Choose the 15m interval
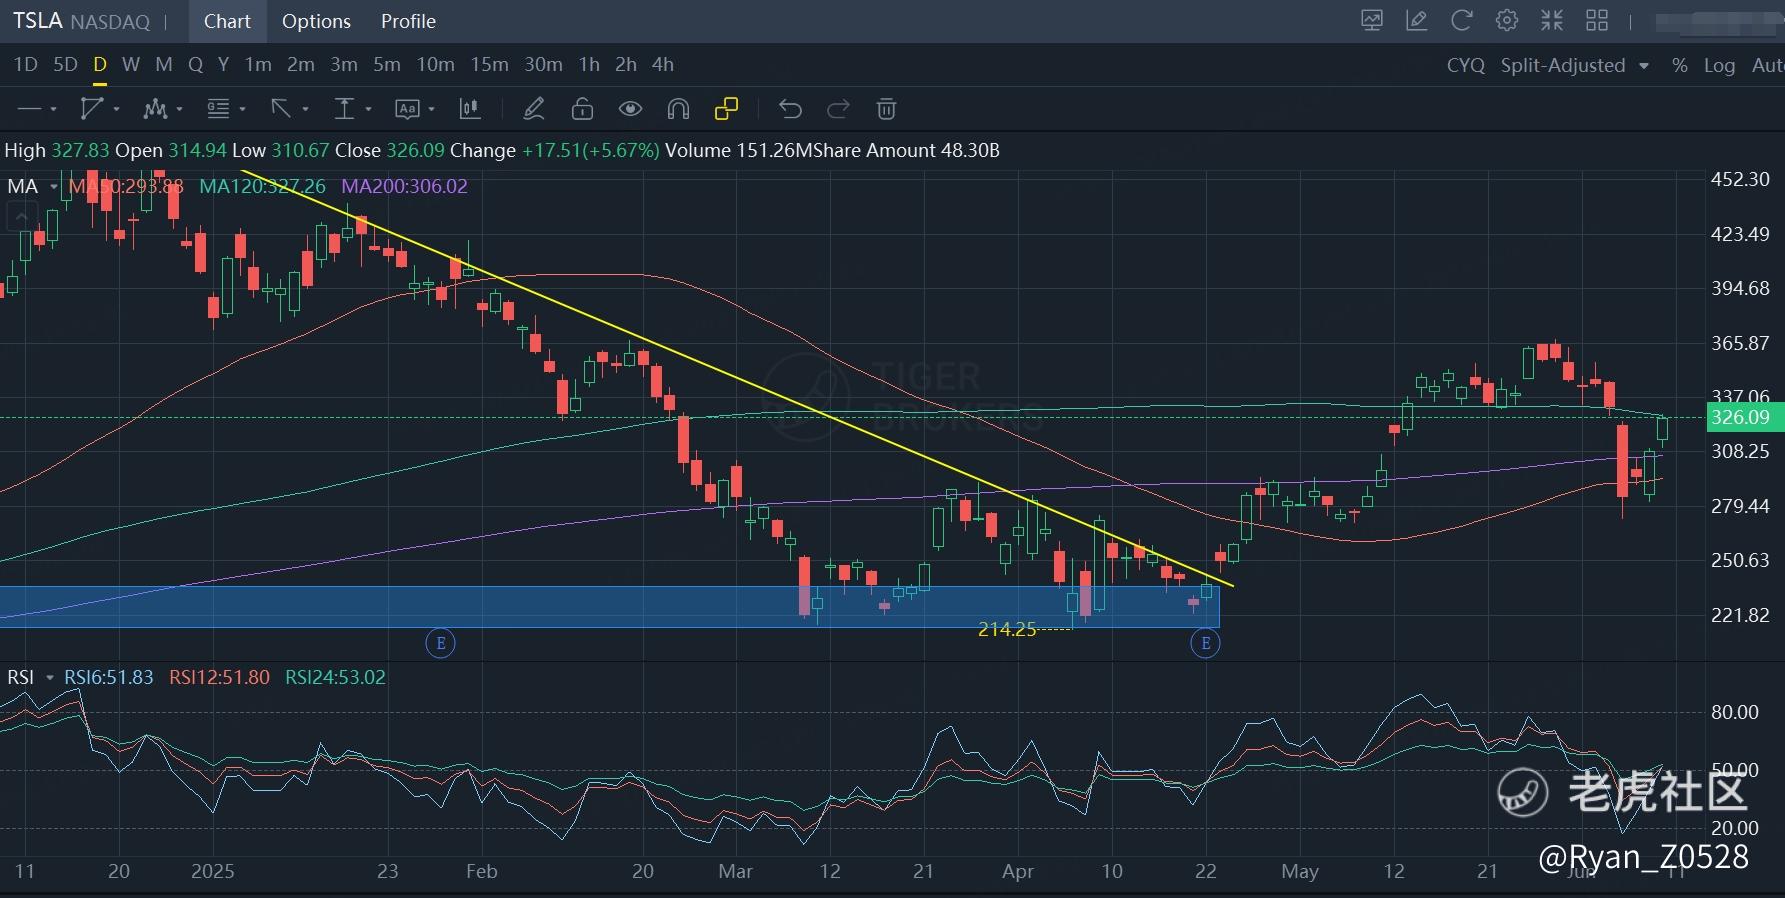Screen dimensions: 1785x898 [x=489, y=65]
